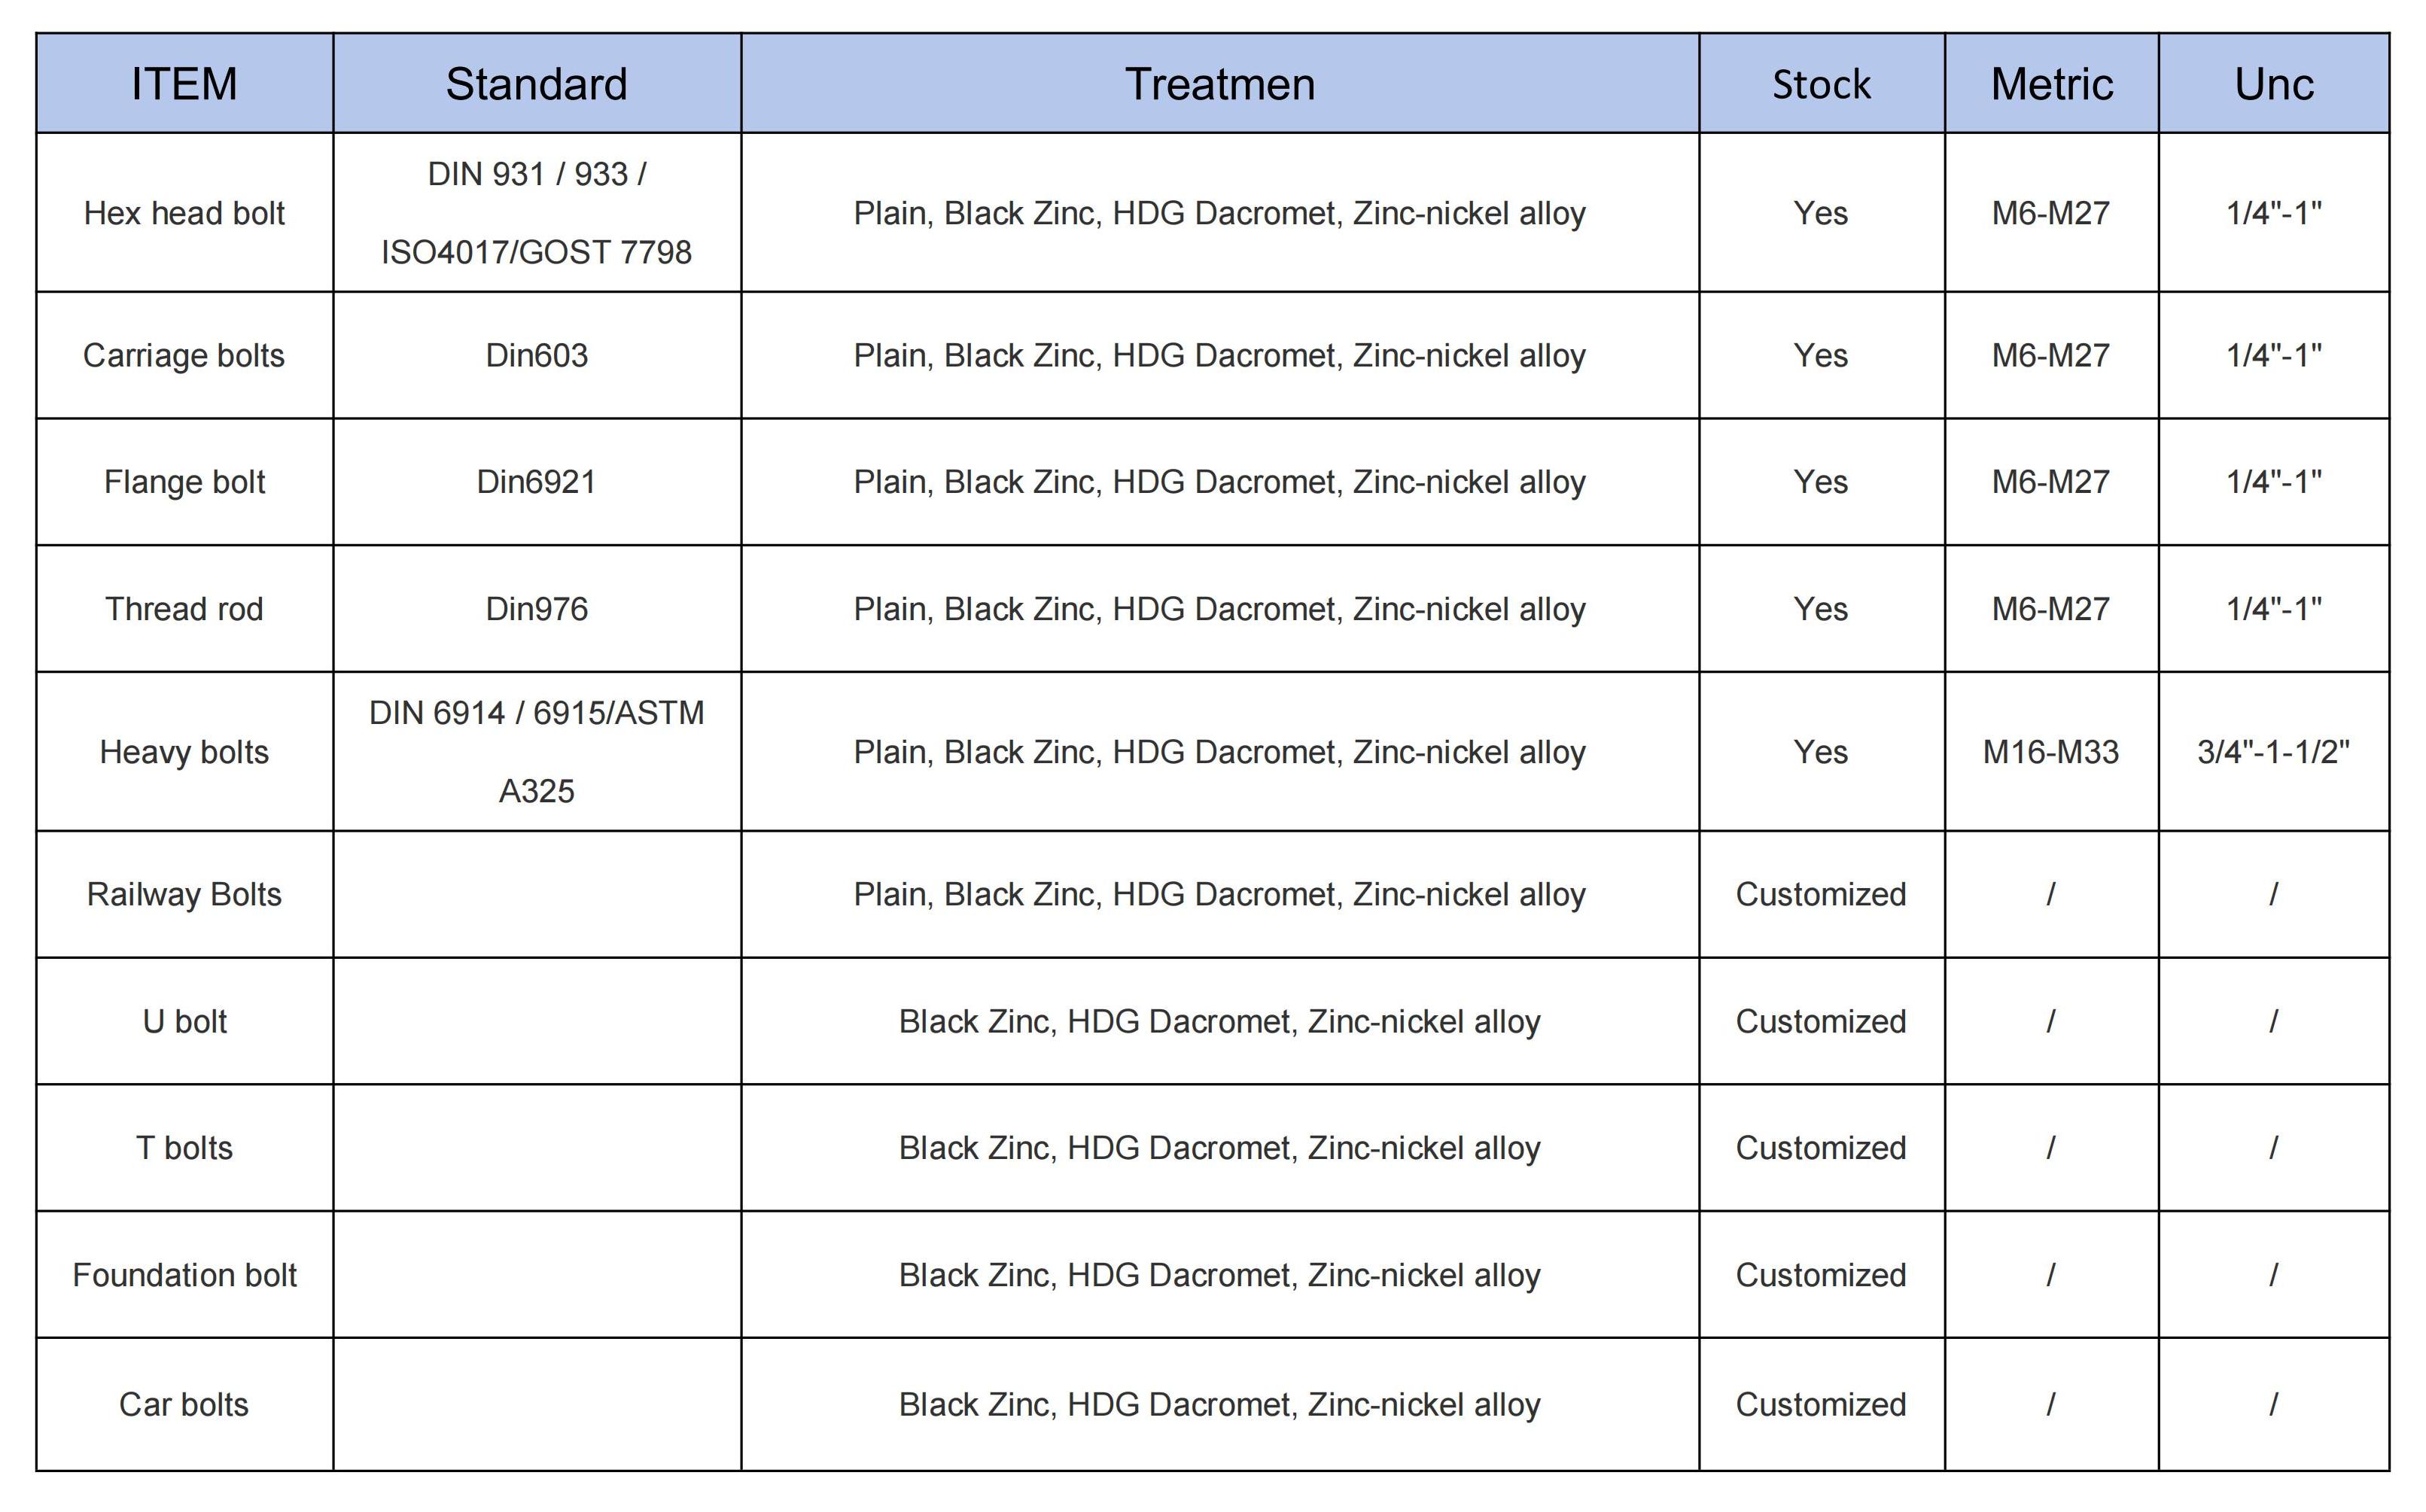Select the ITEM column header
The width and height of the screenshot is (2426, 1512).
(184, 83)
